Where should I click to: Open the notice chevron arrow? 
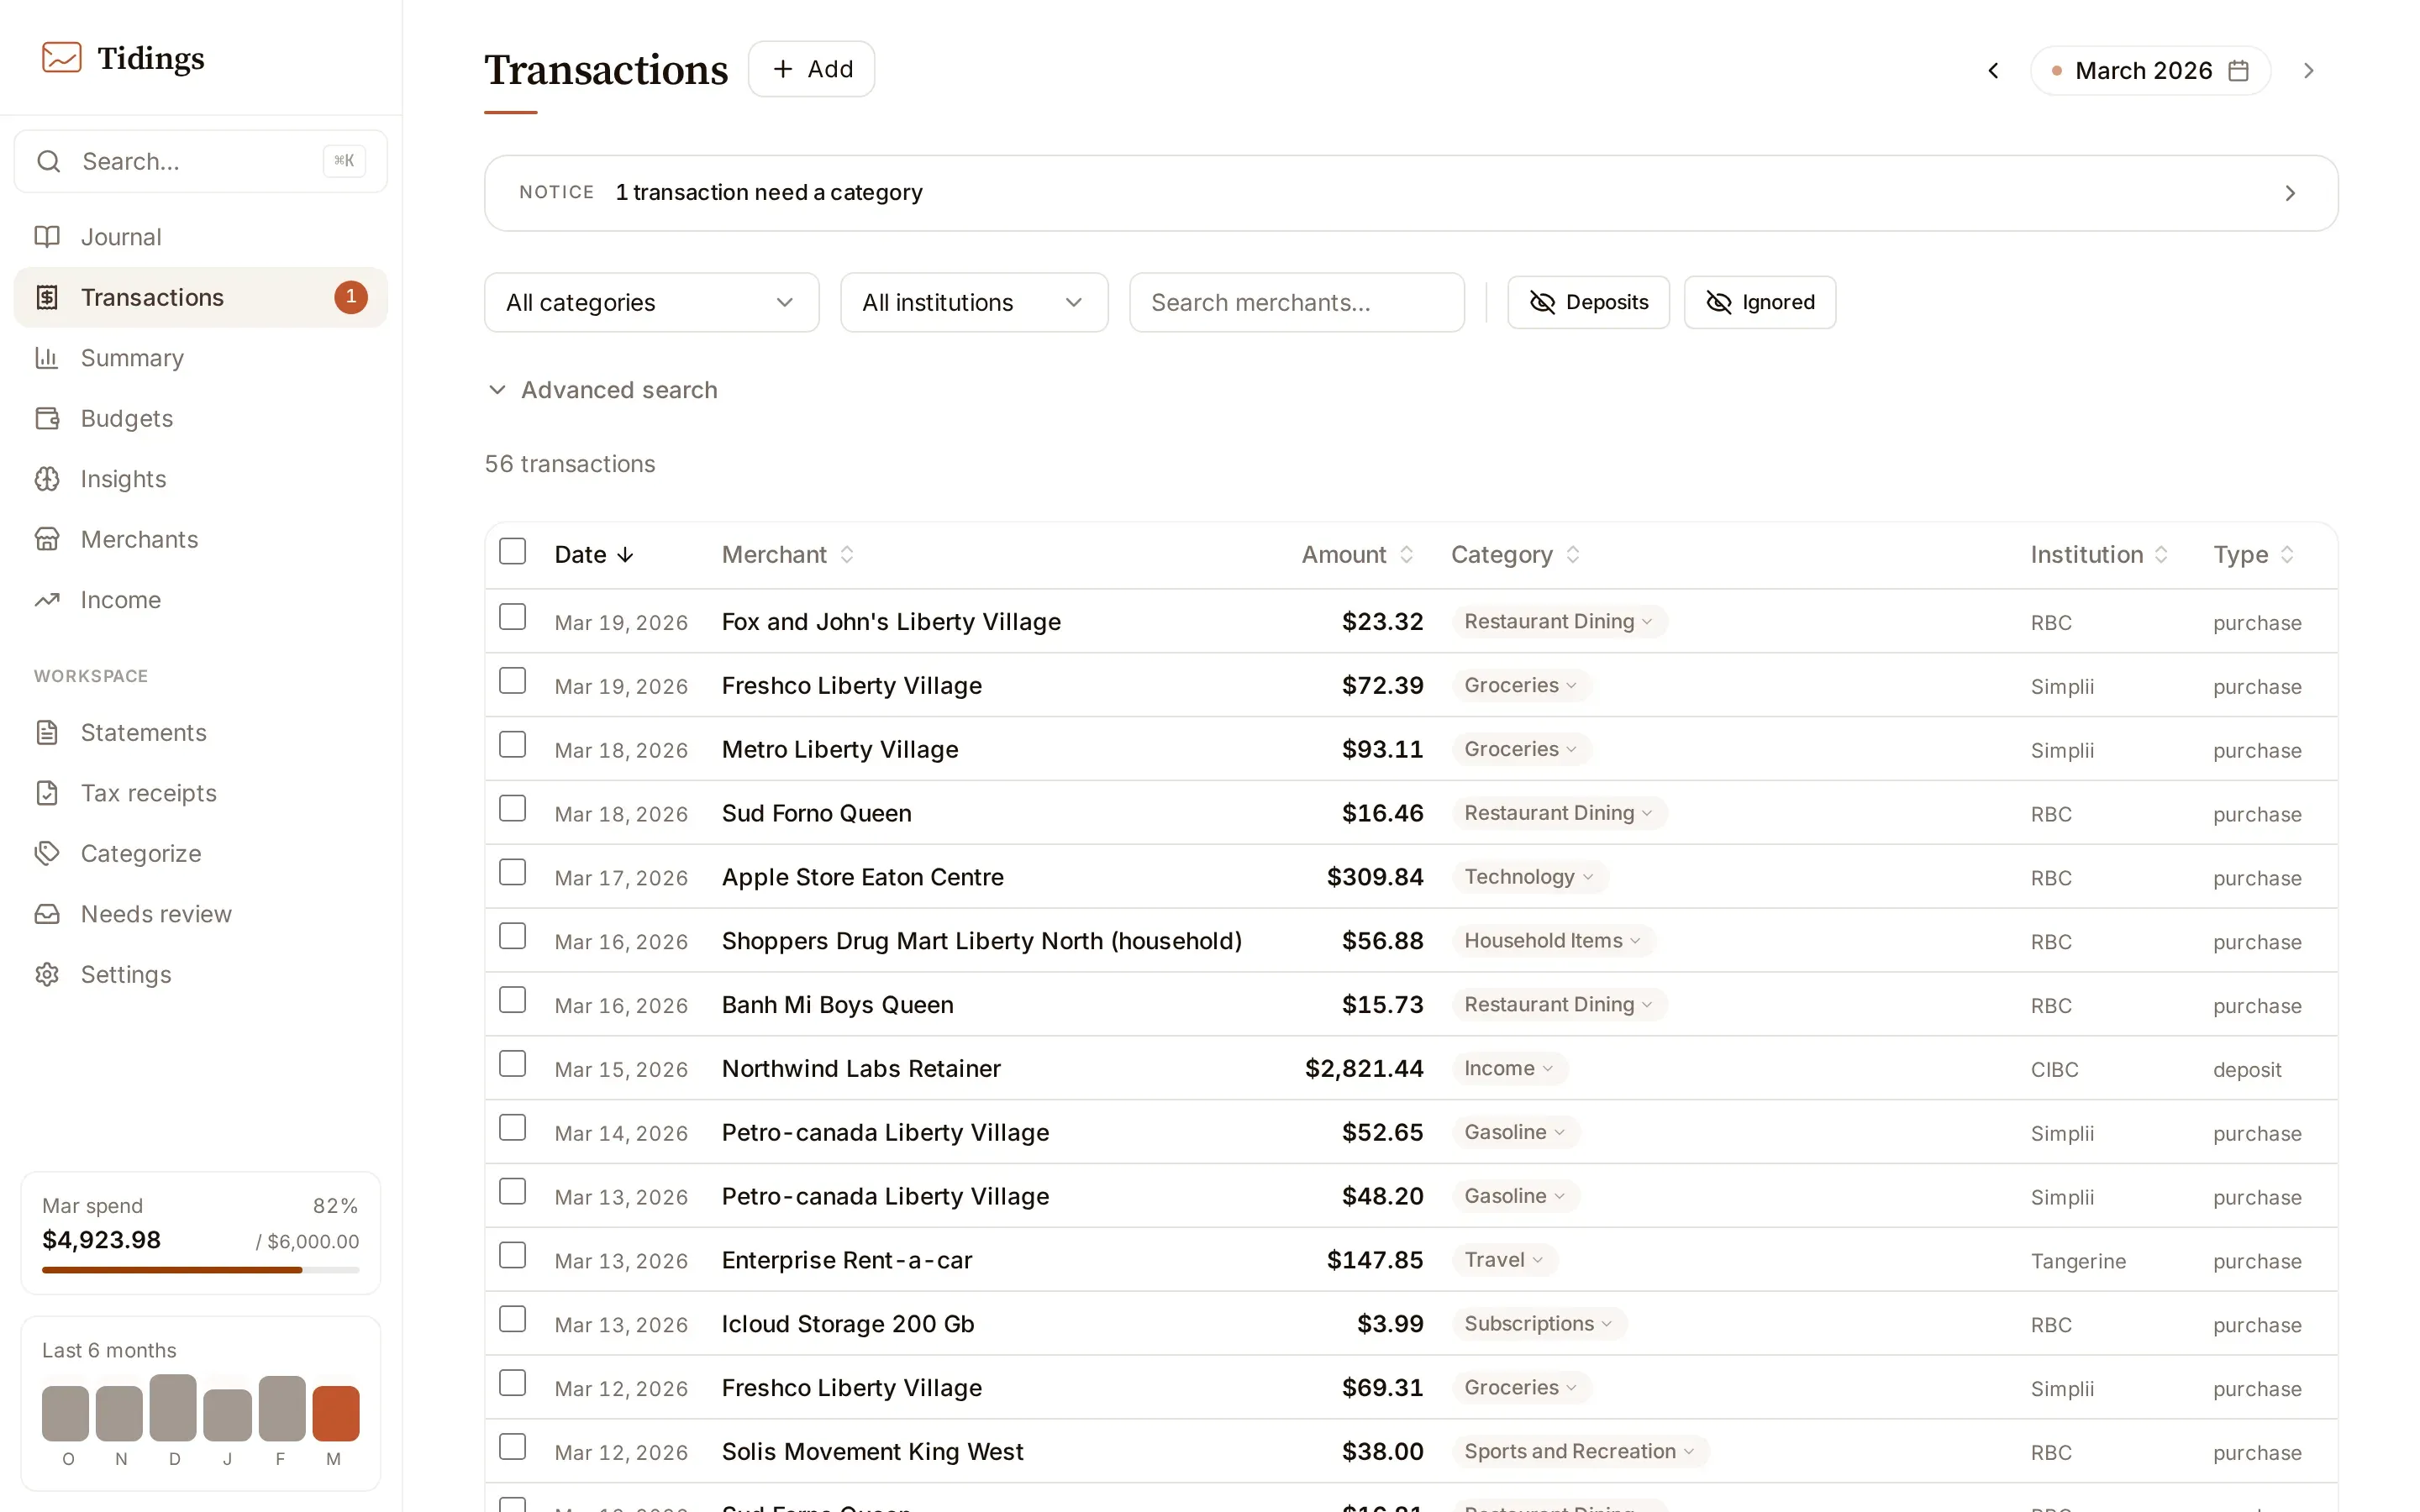pos(2290,193)
